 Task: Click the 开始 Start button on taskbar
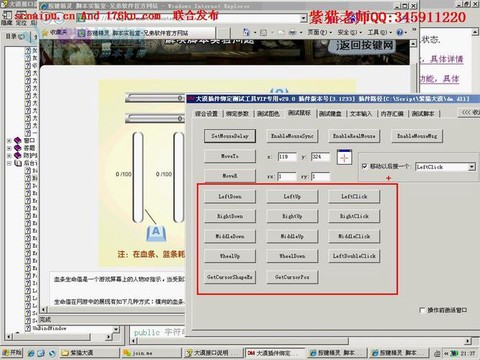tap(12, 353)
